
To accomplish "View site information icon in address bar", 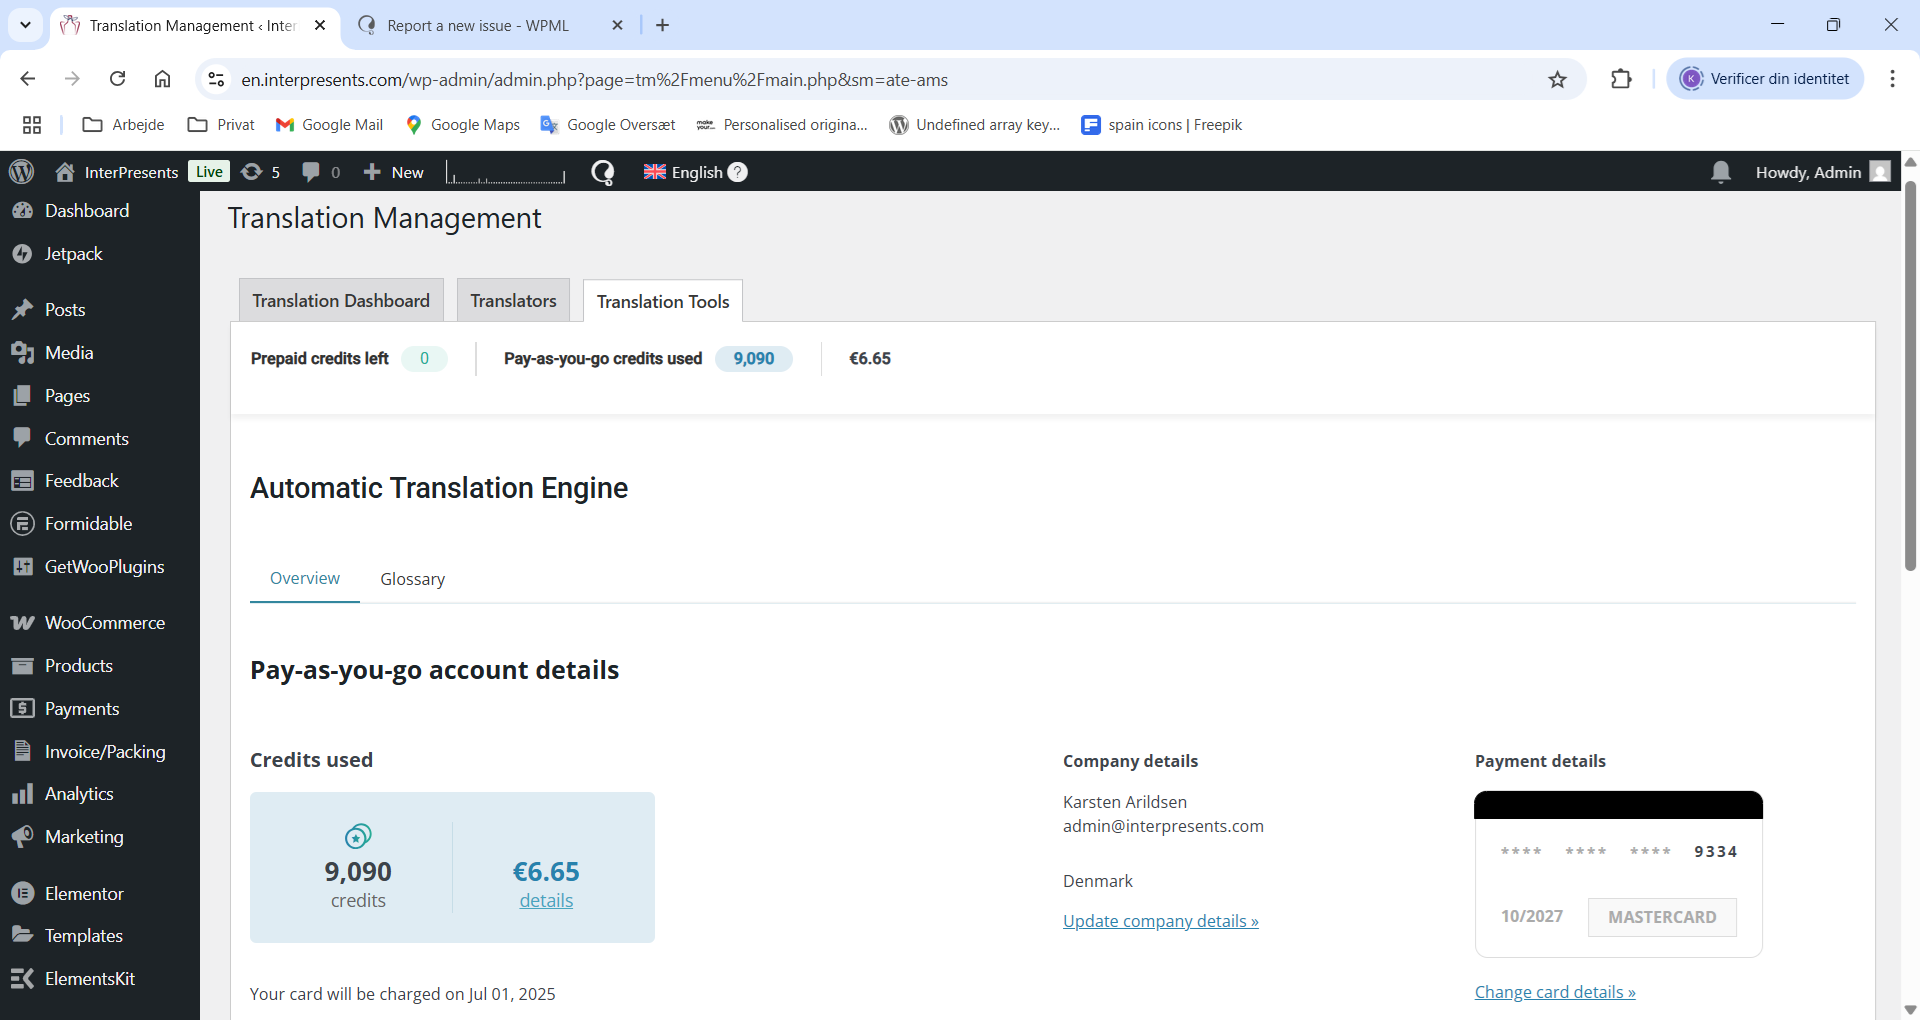I will 216,79.
